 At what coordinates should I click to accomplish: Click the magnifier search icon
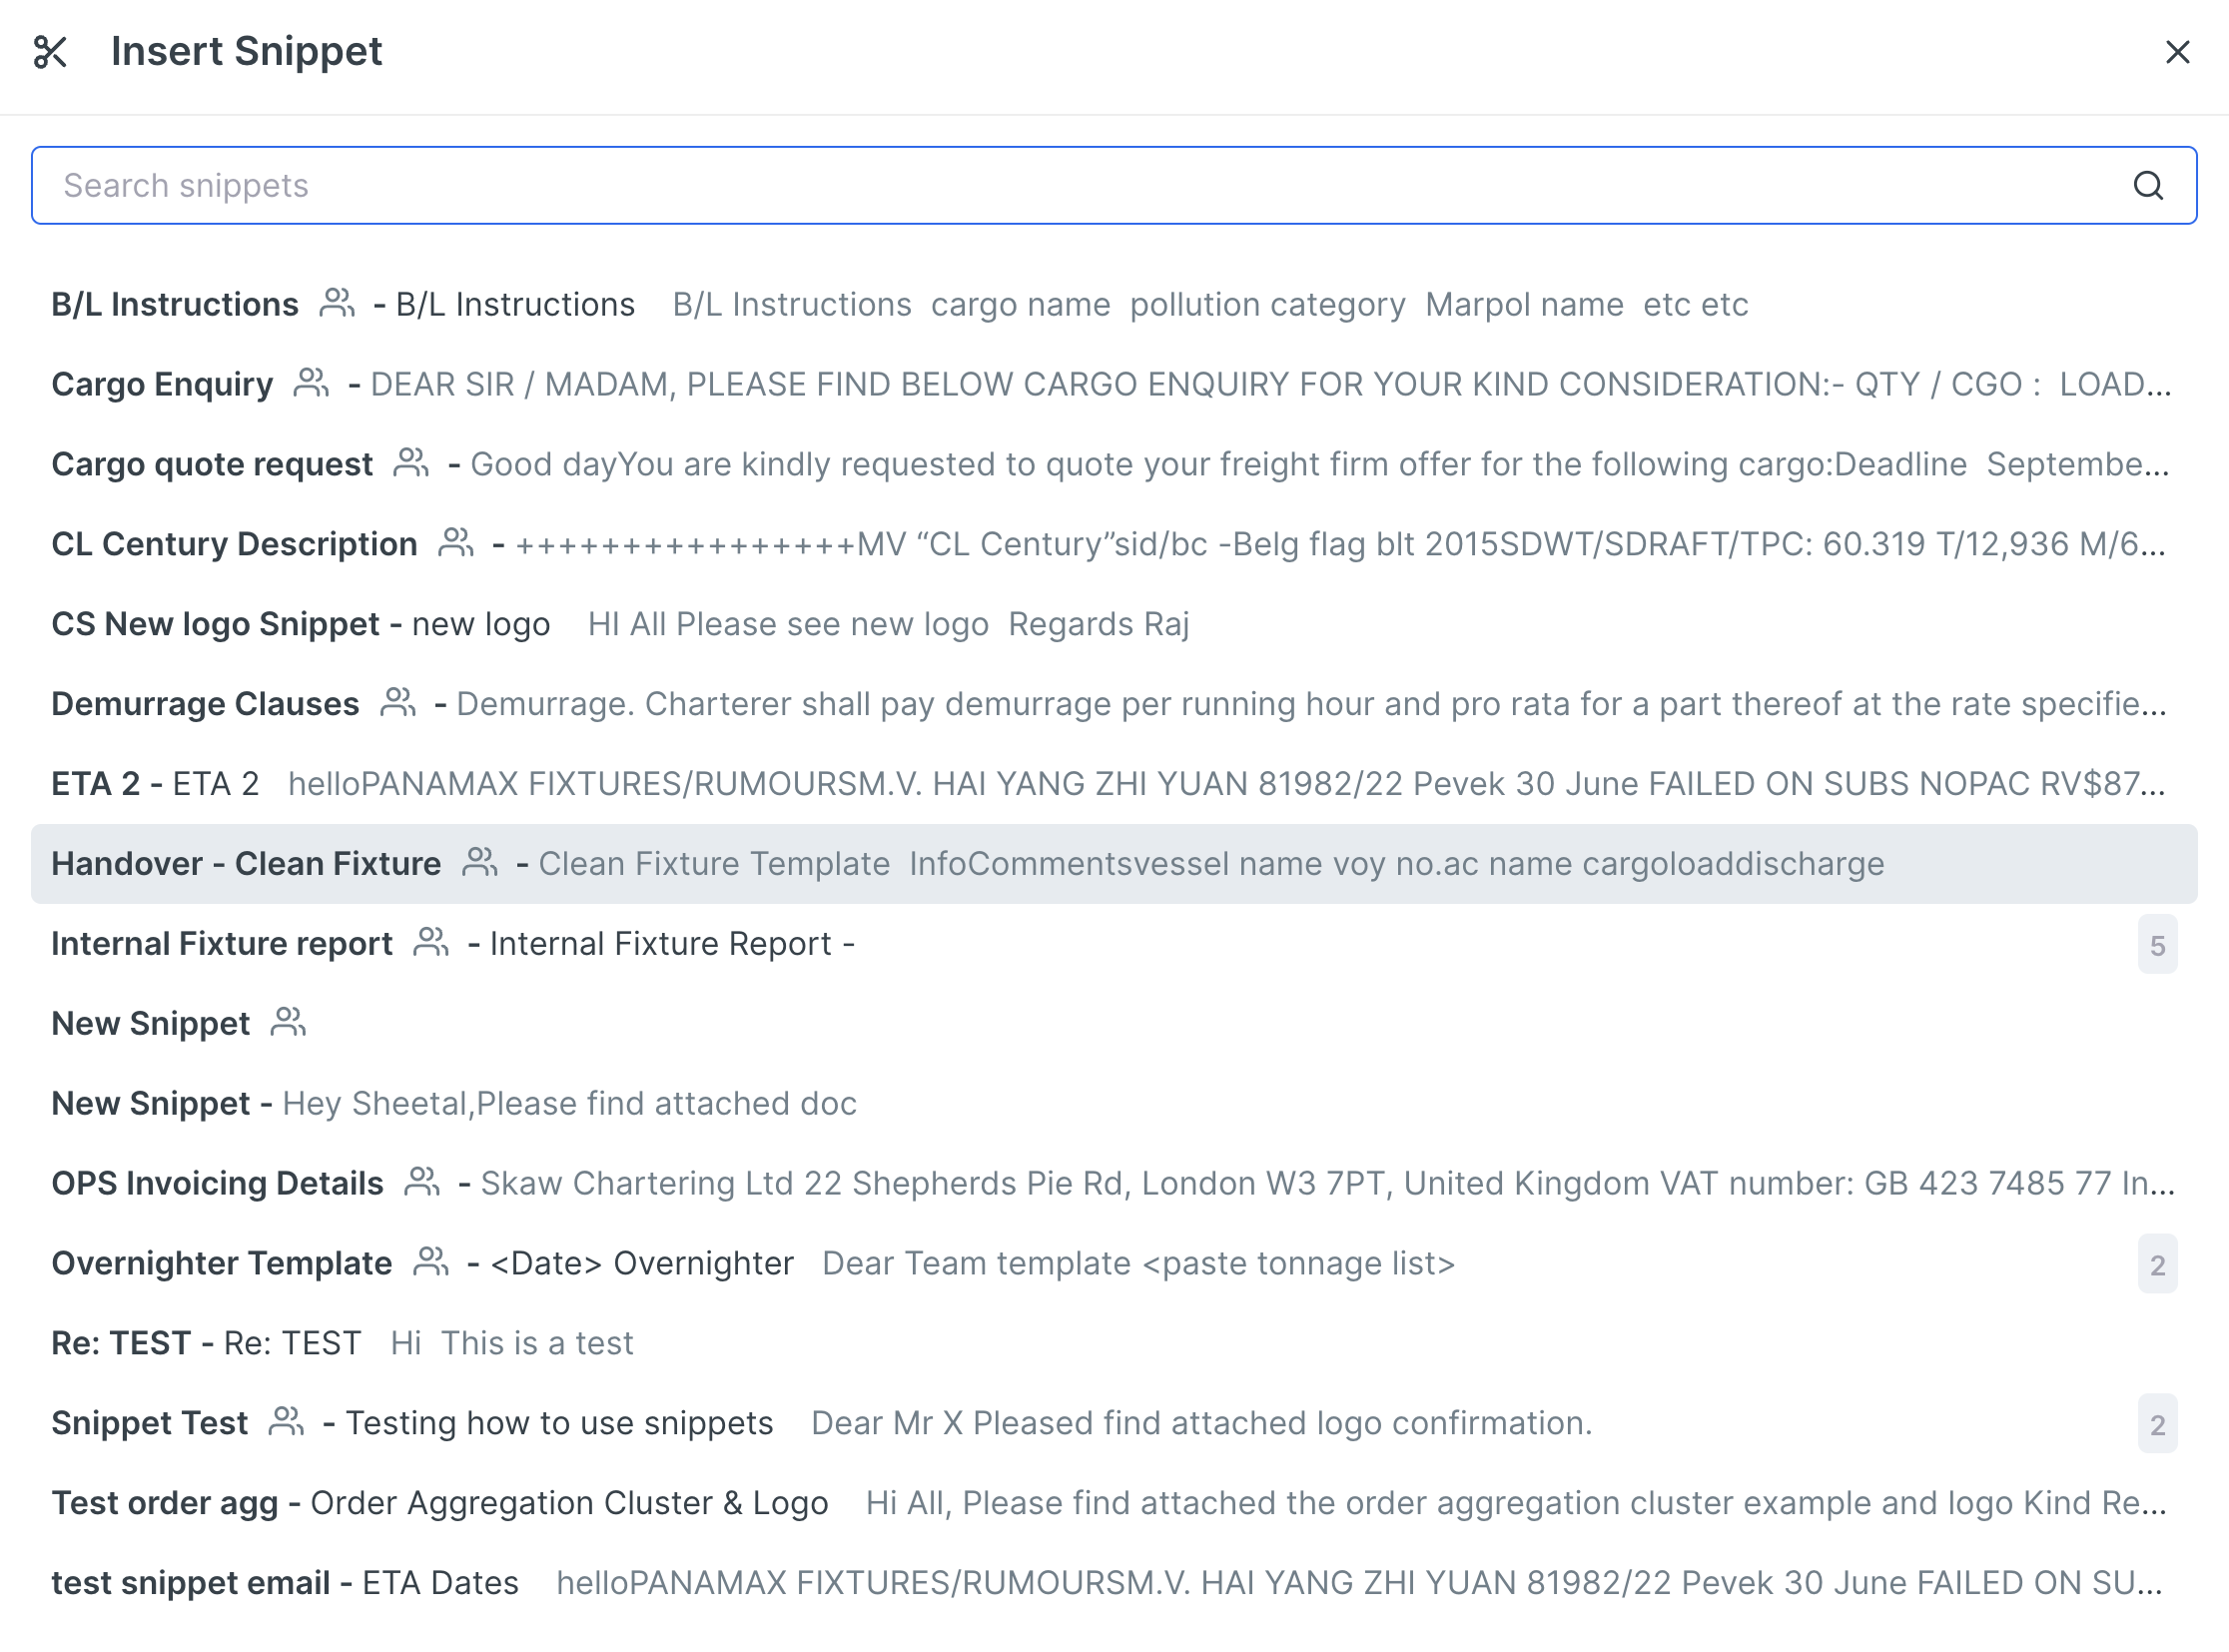tap(2147, 186)
